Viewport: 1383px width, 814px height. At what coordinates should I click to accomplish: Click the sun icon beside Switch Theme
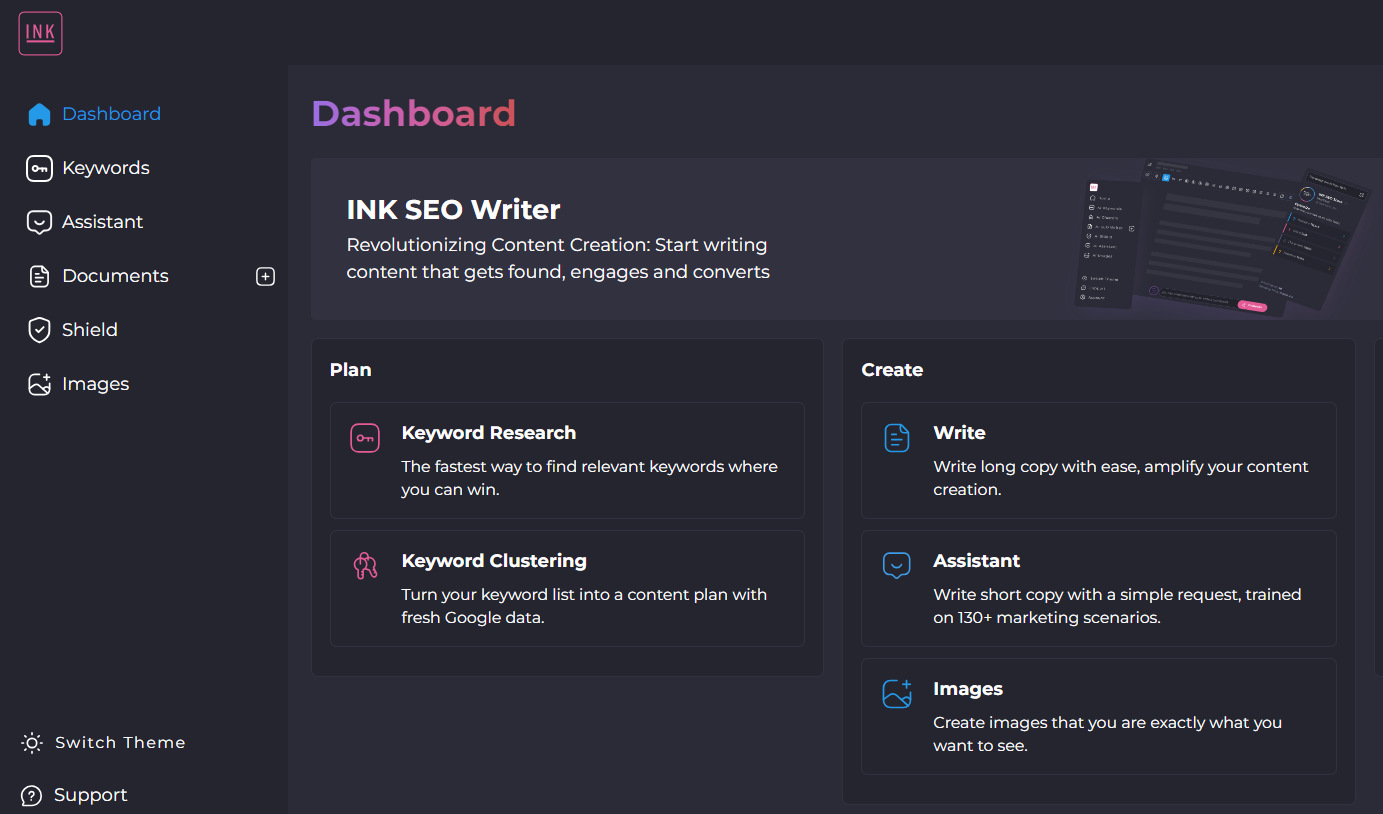click(32, 743)
